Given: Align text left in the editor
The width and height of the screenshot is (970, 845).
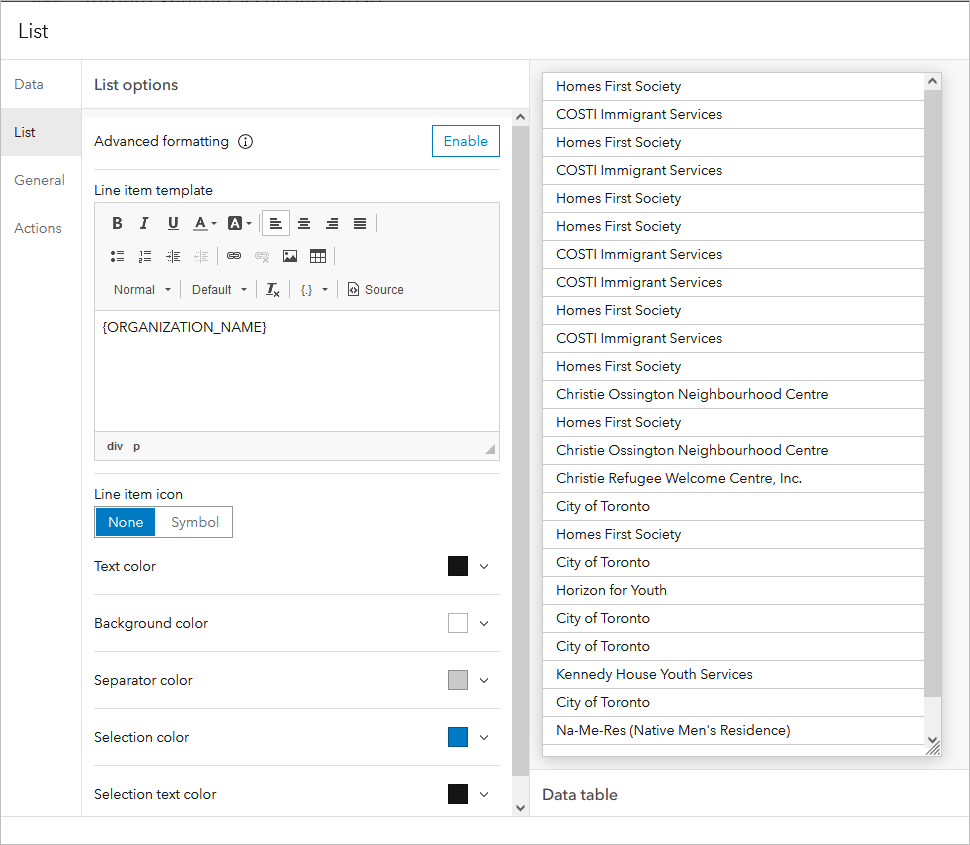Looking at the screenshot, I should [276, 223].
